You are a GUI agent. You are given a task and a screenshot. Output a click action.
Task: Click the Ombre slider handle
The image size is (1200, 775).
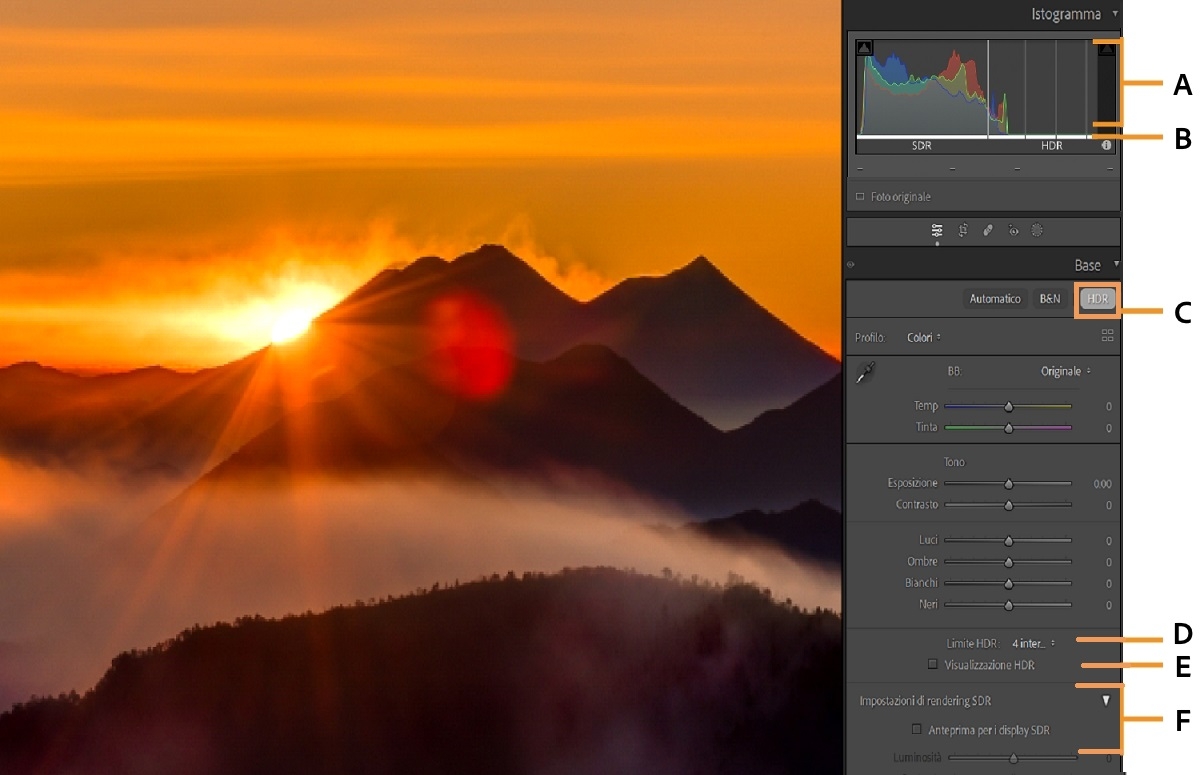[x=1008, y=562]
